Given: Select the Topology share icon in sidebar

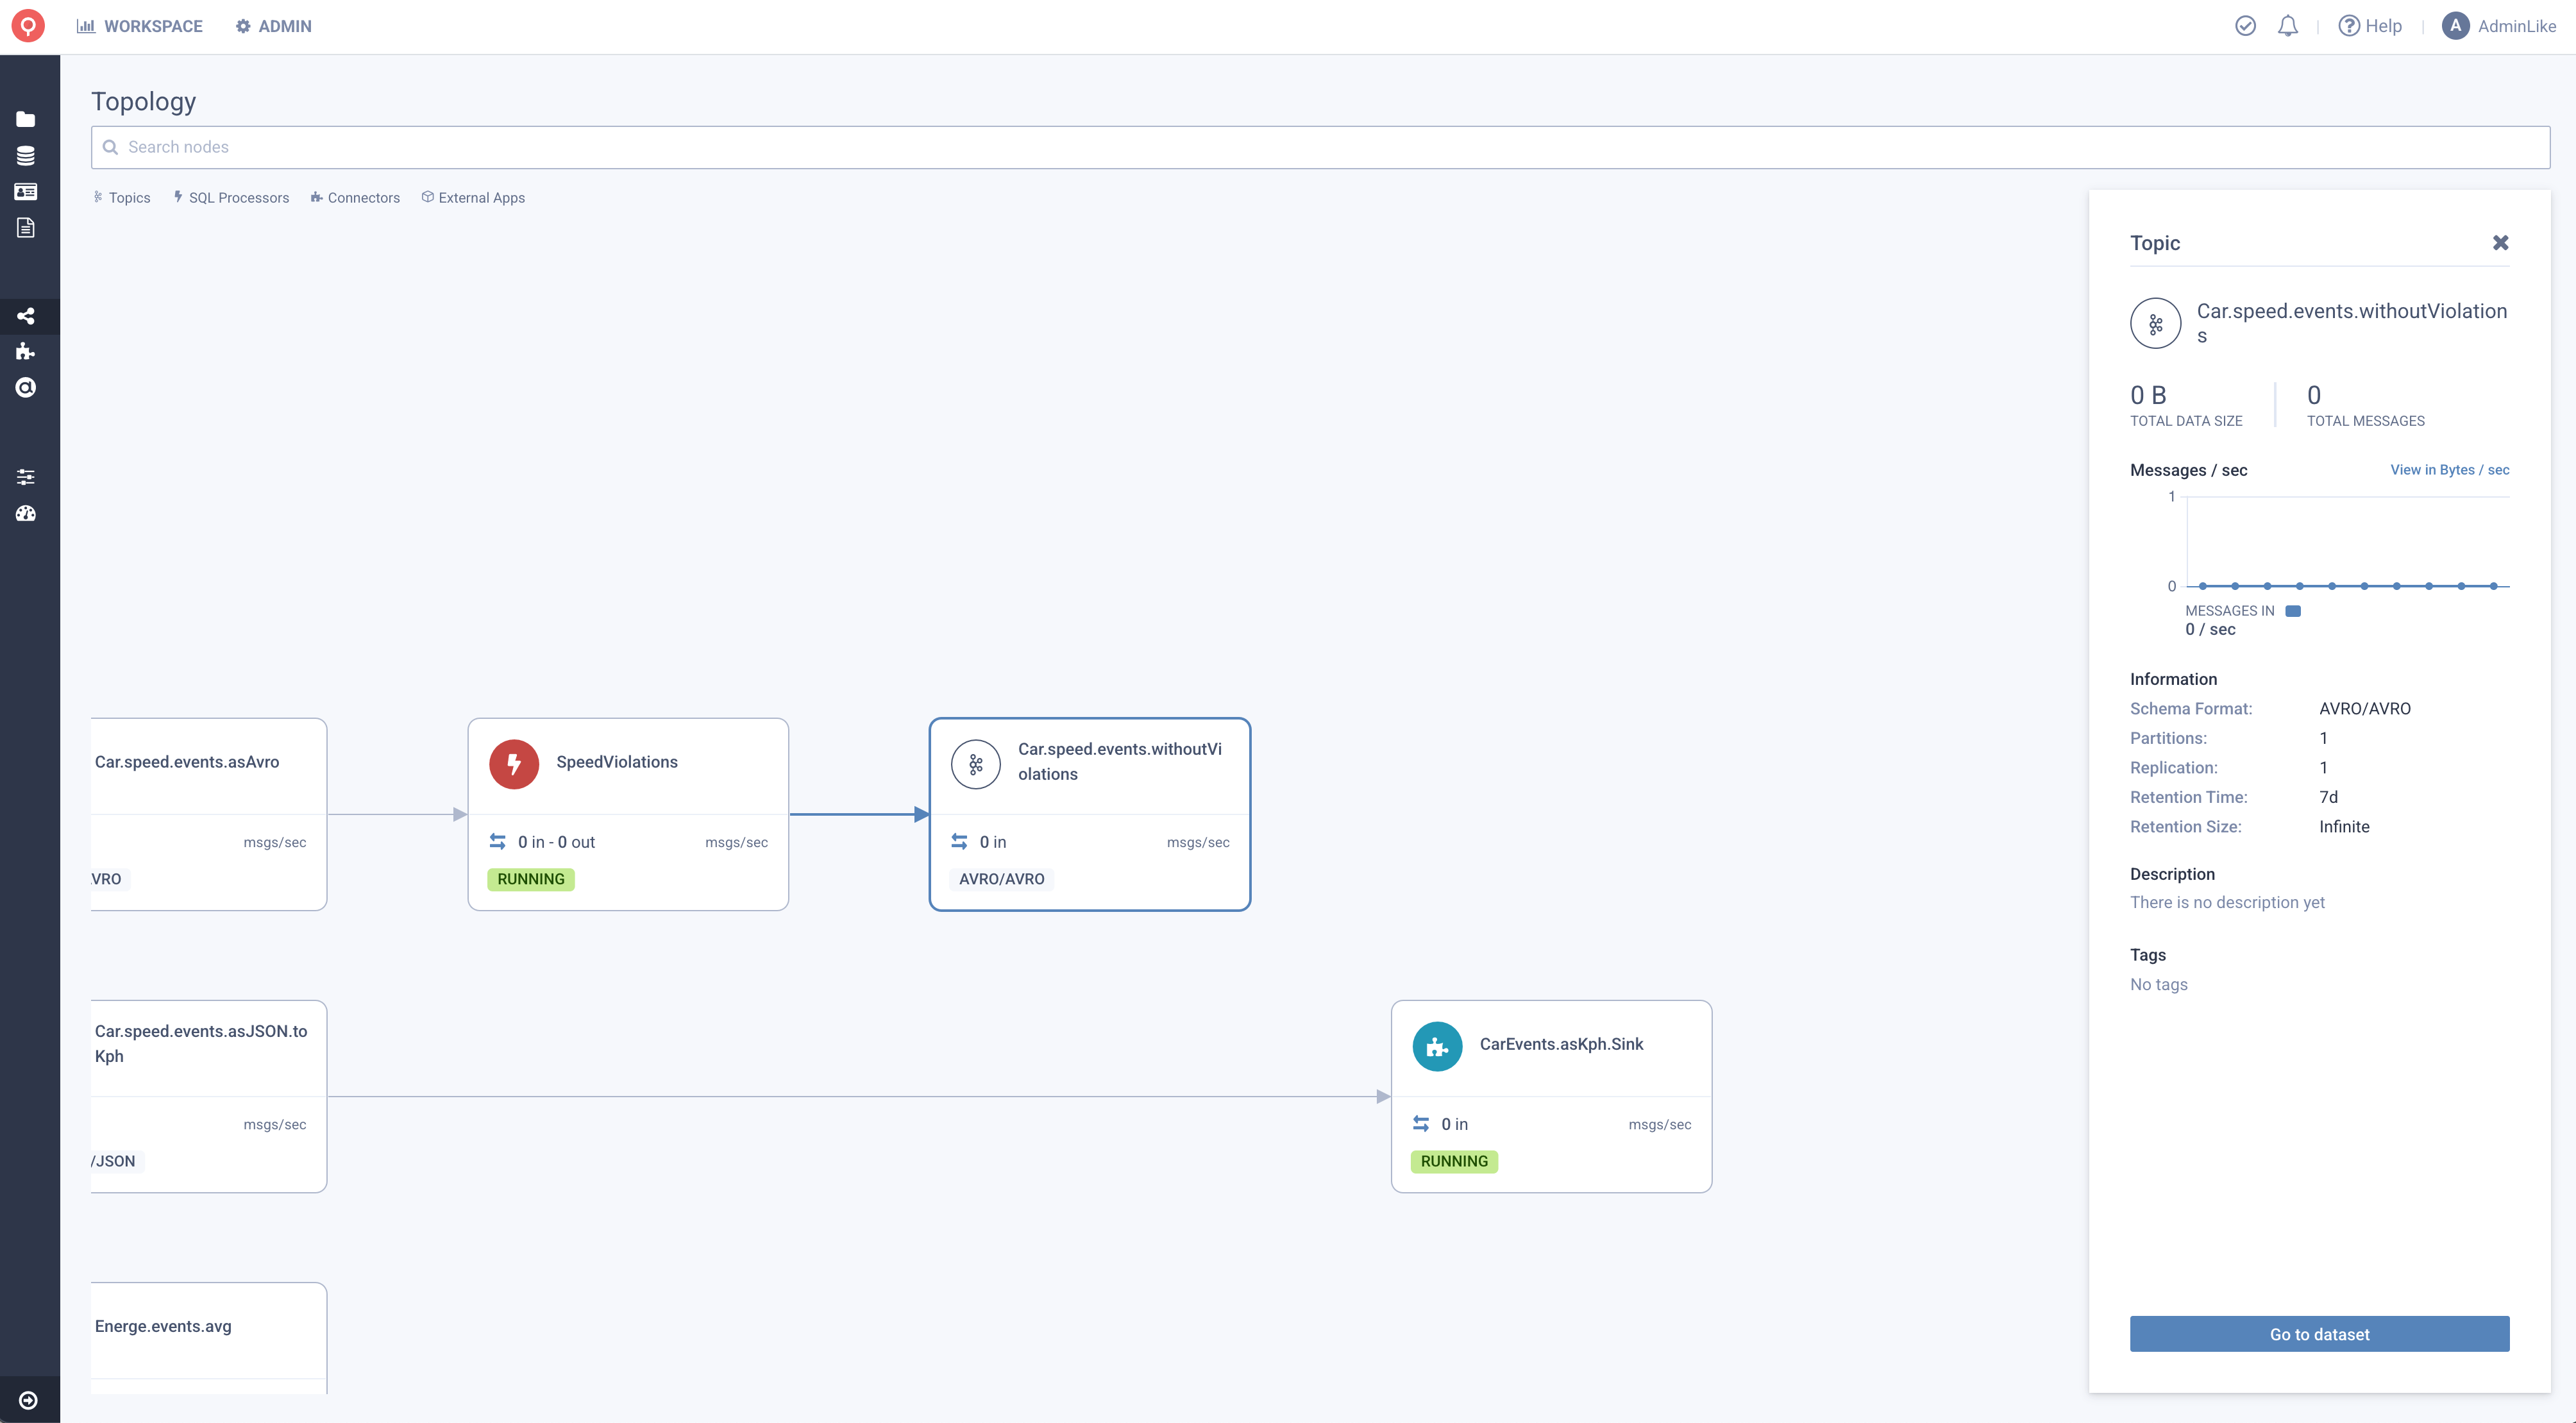Looking at the screenshot, I should click(26, 316).
